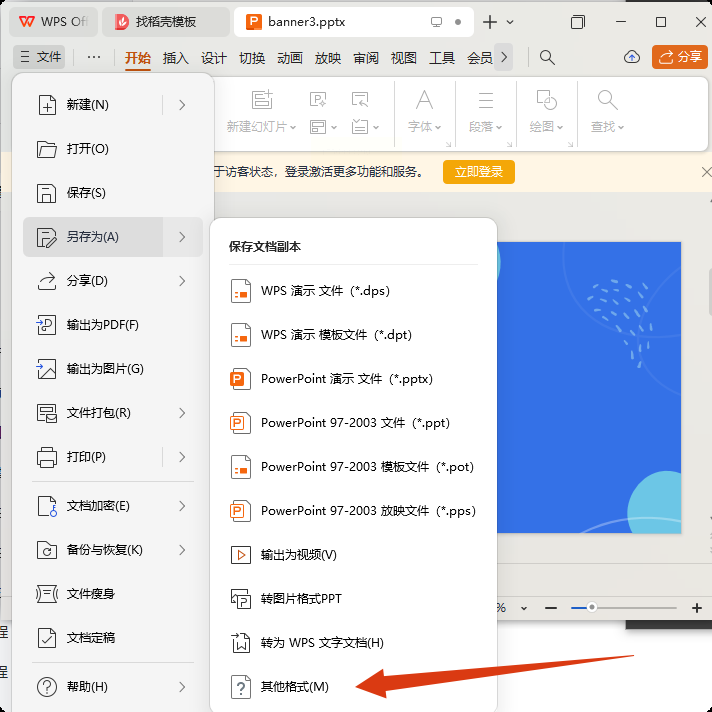
Task: Click 转为 WPS 文字文档(H) icon
Action: point(241,643)
